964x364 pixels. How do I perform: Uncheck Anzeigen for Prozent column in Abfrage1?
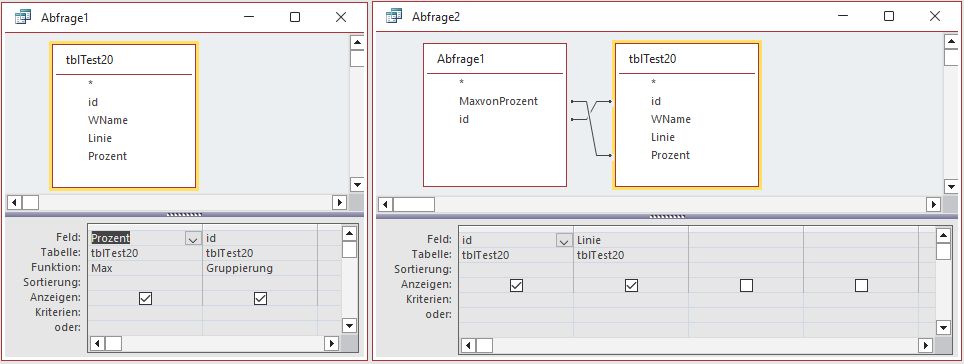pyautogui.click(x=146, y=298)
